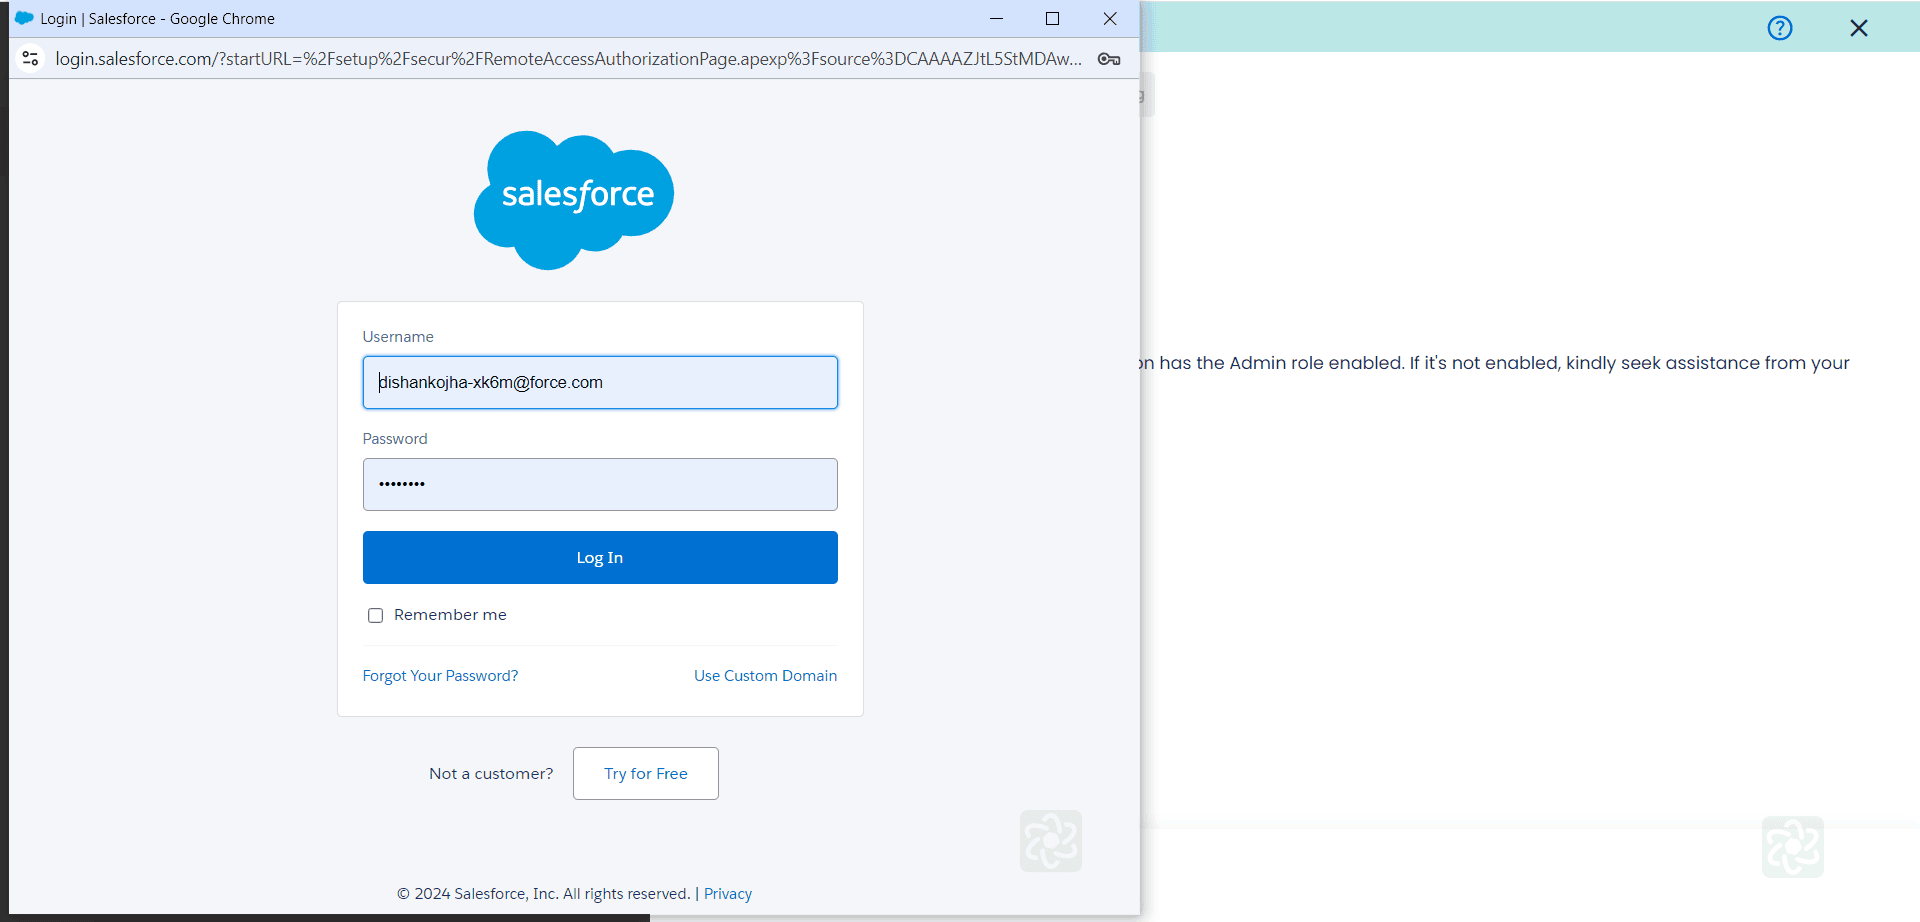Click the Password label text
Screen dimensions: 1920x922
(395, 439)
